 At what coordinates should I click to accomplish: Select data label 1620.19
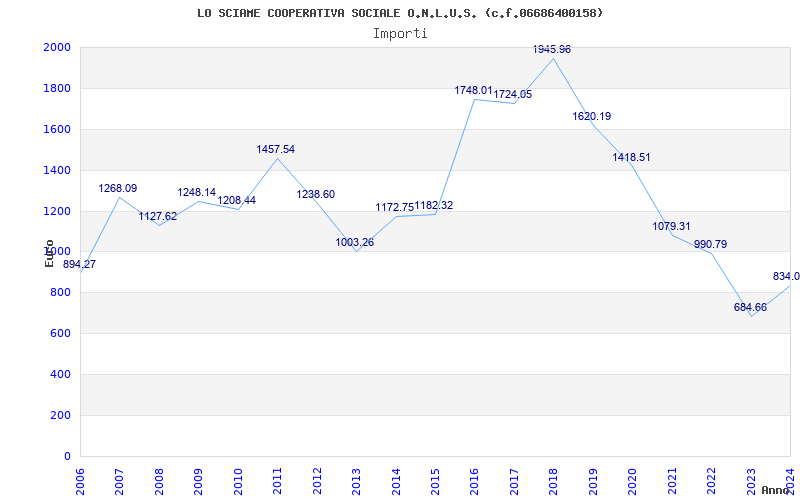(592, 116)
